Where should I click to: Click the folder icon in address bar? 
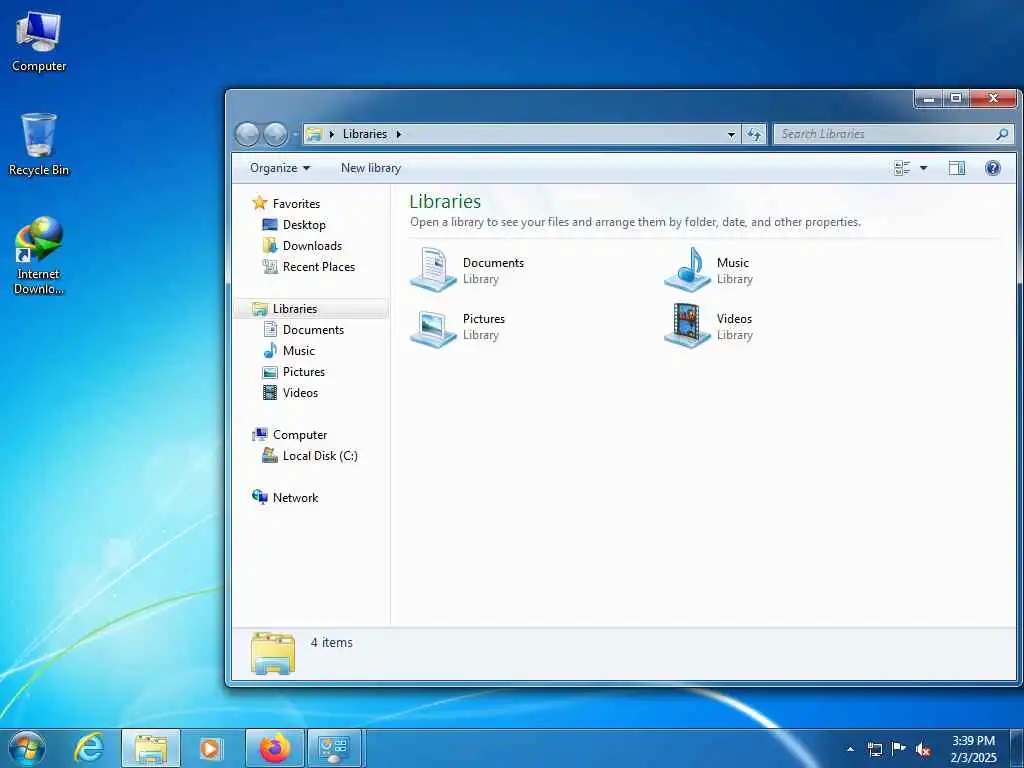[x=314, y=134]
